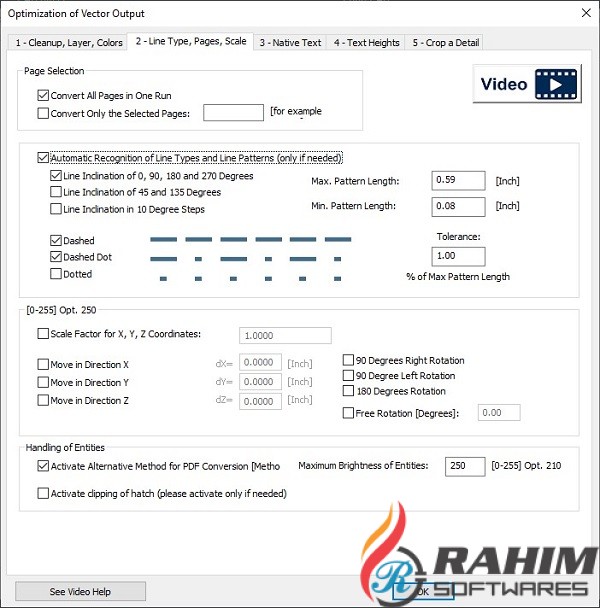The width and height of the screenshot is (600, 608).
Task: Switch to the '3 - Native Text' tab
Action: click(x=290, y=43)
